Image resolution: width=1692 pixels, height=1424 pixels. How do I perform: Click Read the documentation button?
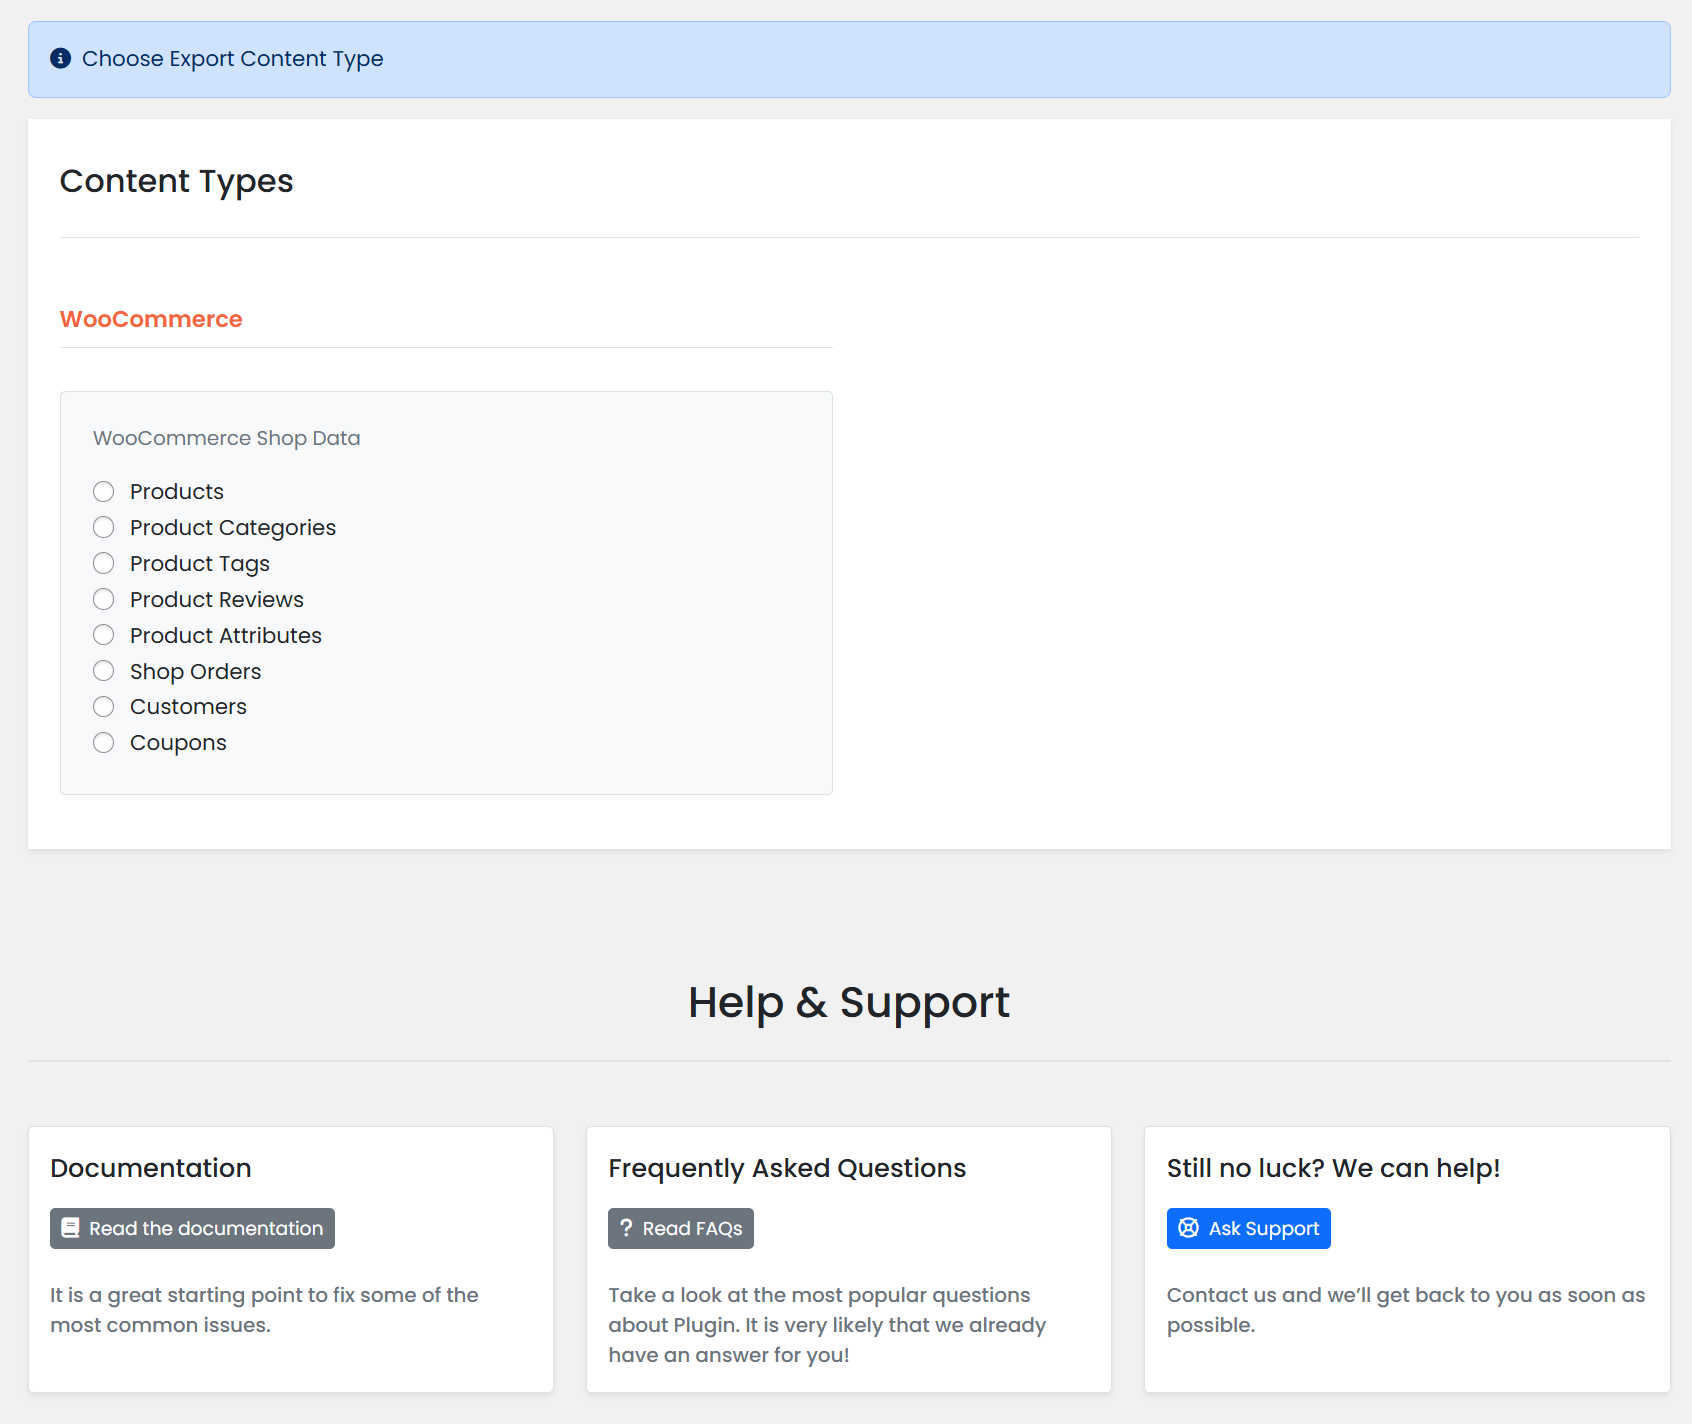(192, 1228)
